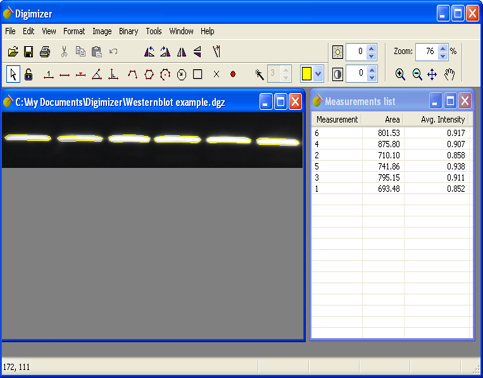Screen dimensions: 483x378
Task: Open the Image menu
Action: pos(102,31)
